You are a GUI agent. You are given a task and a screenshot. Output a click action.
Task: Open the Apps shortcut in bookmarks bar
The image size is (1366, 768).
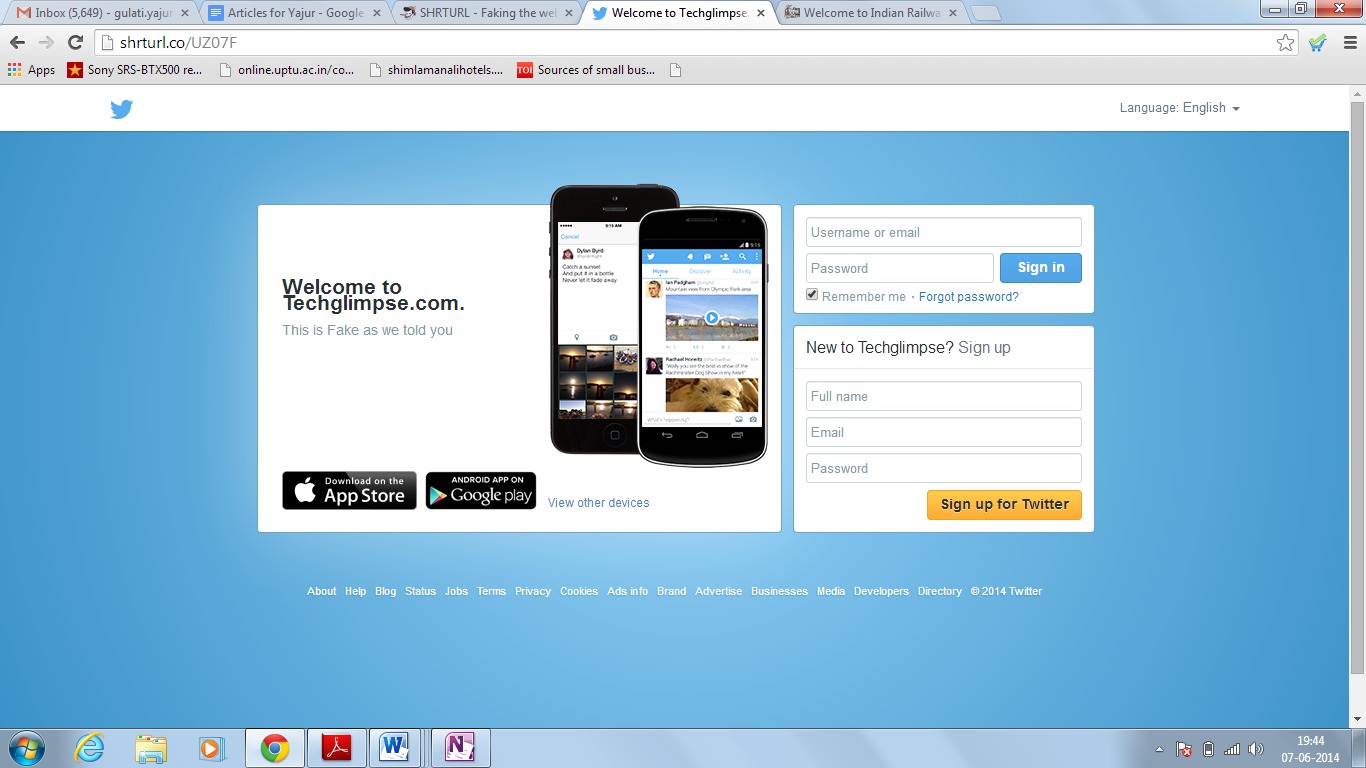[x=31, y=70]
